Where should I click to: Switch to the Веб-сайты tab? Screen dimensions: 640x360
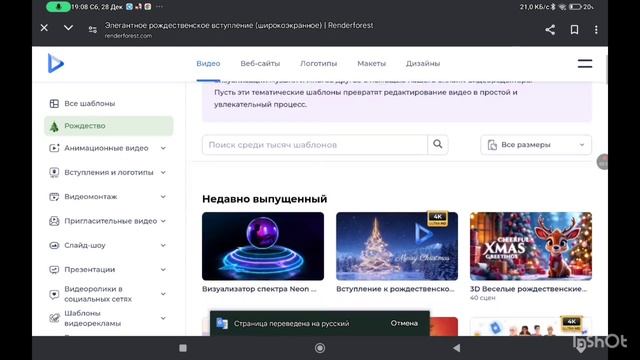tap(260, 64)
